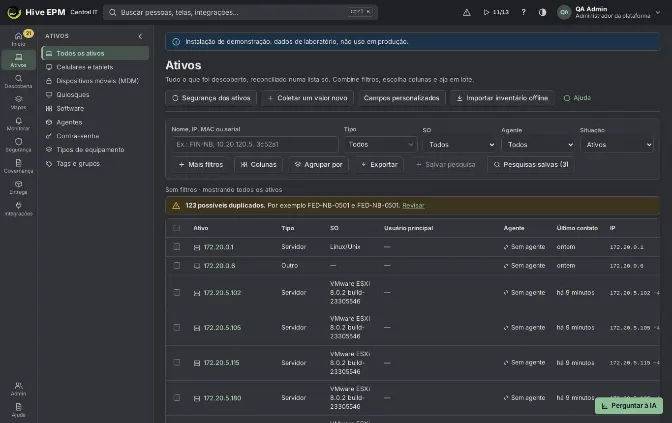Click Coletar um valor novo button
This screenshot has width=672, height=423.
[307, 98]
